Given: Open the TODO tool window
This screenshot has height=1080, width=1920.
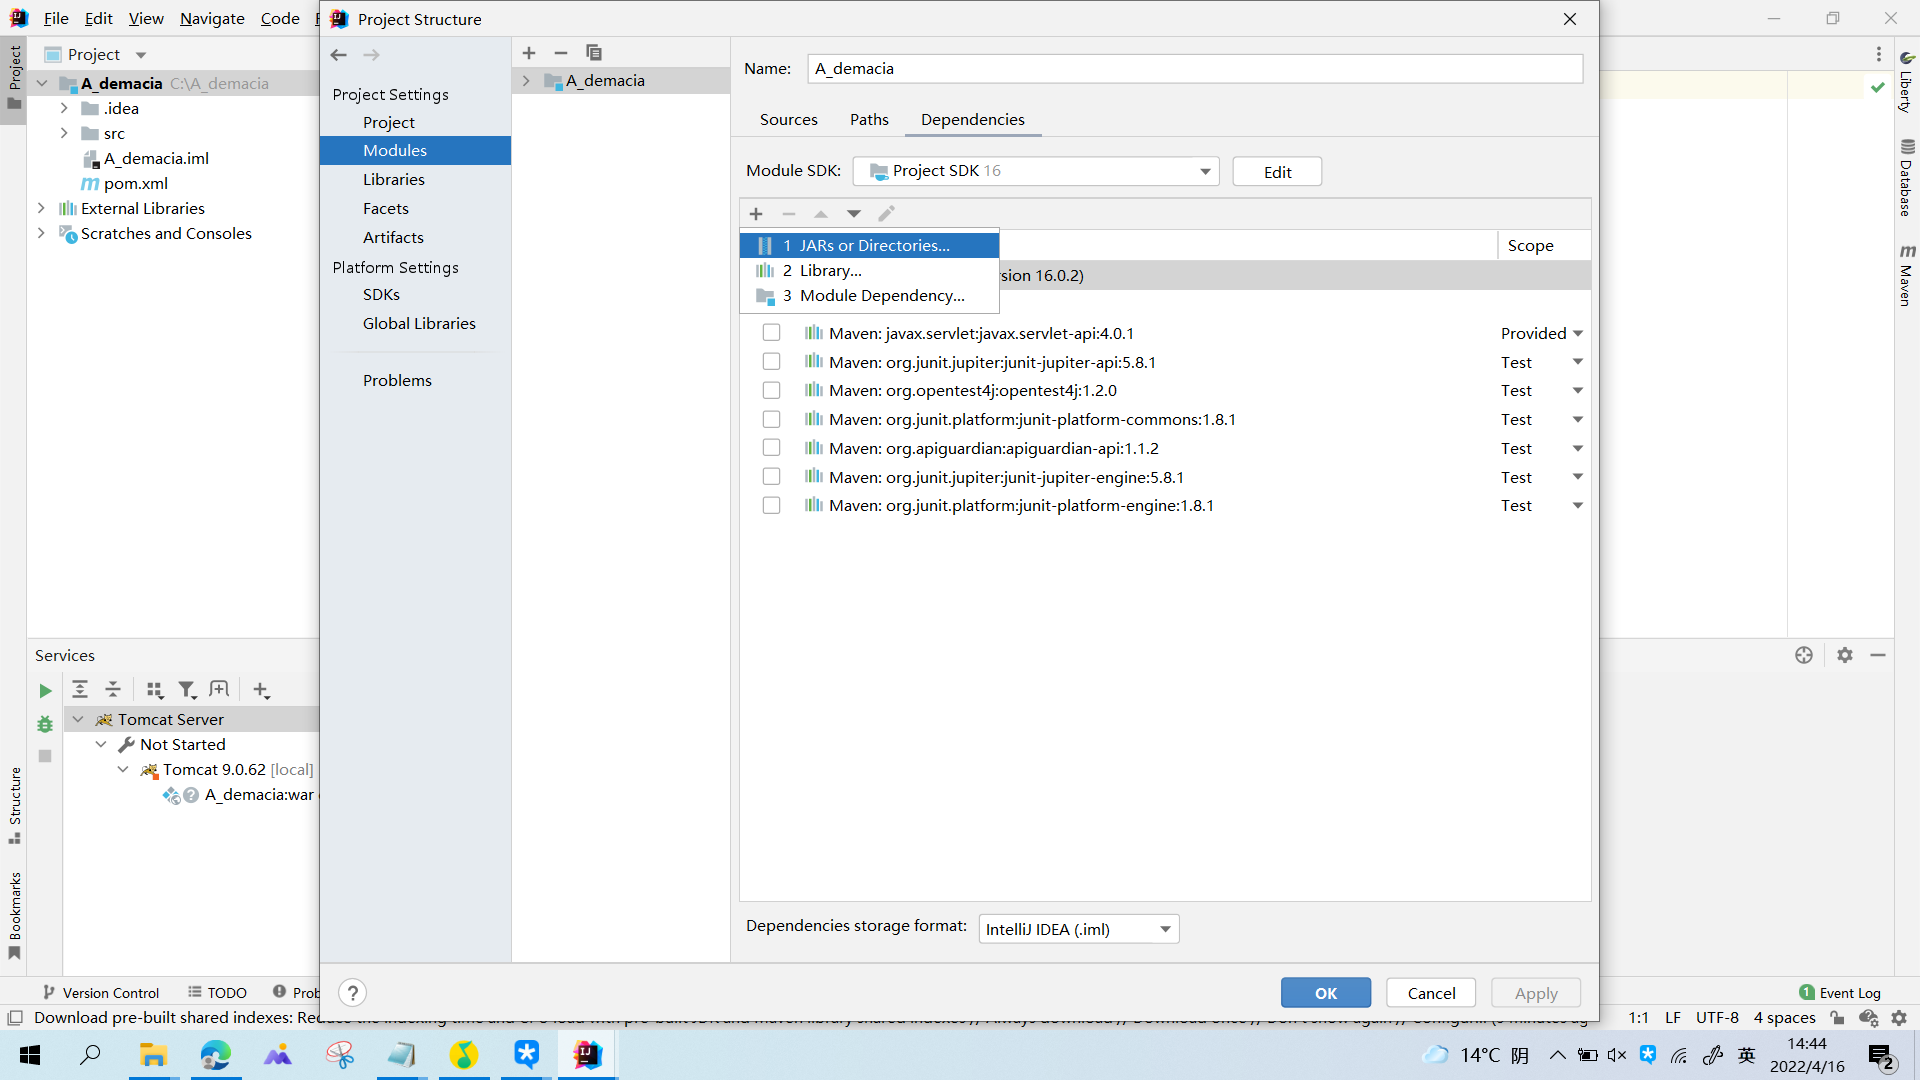Looking at the screenshot, I should tap(217, 993).
